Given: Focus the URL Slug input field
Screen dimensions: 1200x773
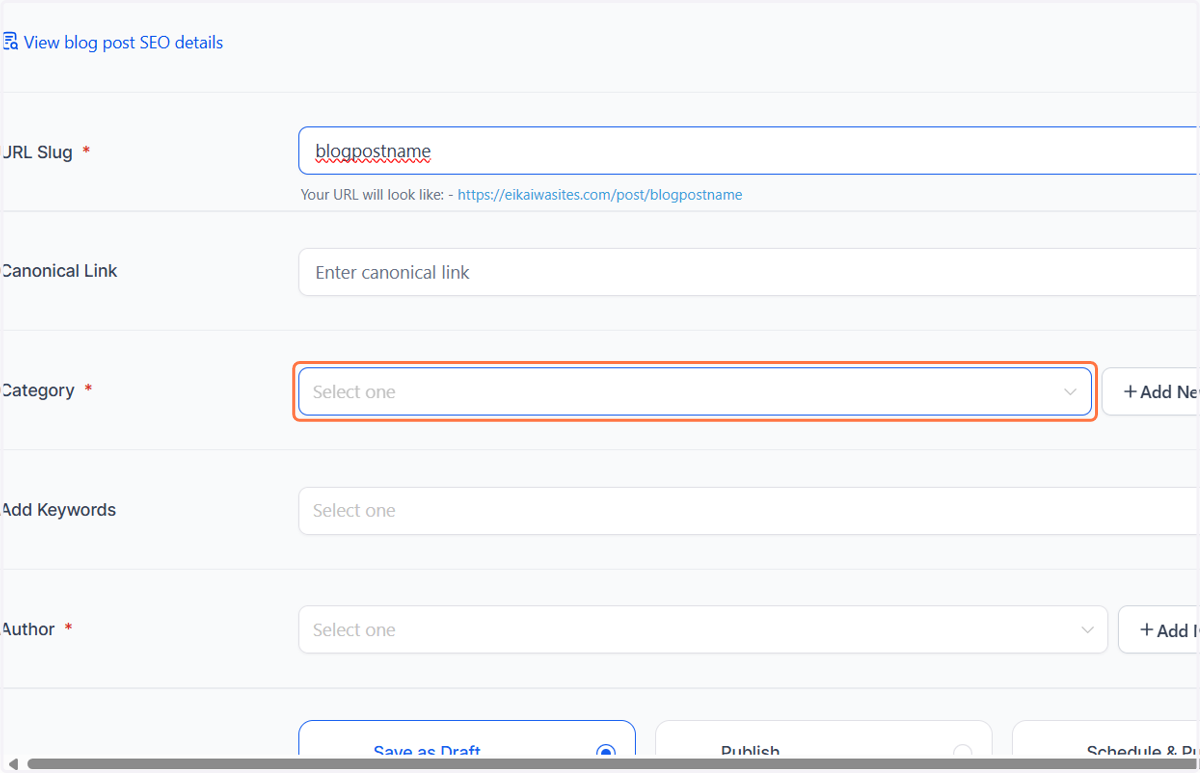Looking at the screenshot, I should point(748,151).
